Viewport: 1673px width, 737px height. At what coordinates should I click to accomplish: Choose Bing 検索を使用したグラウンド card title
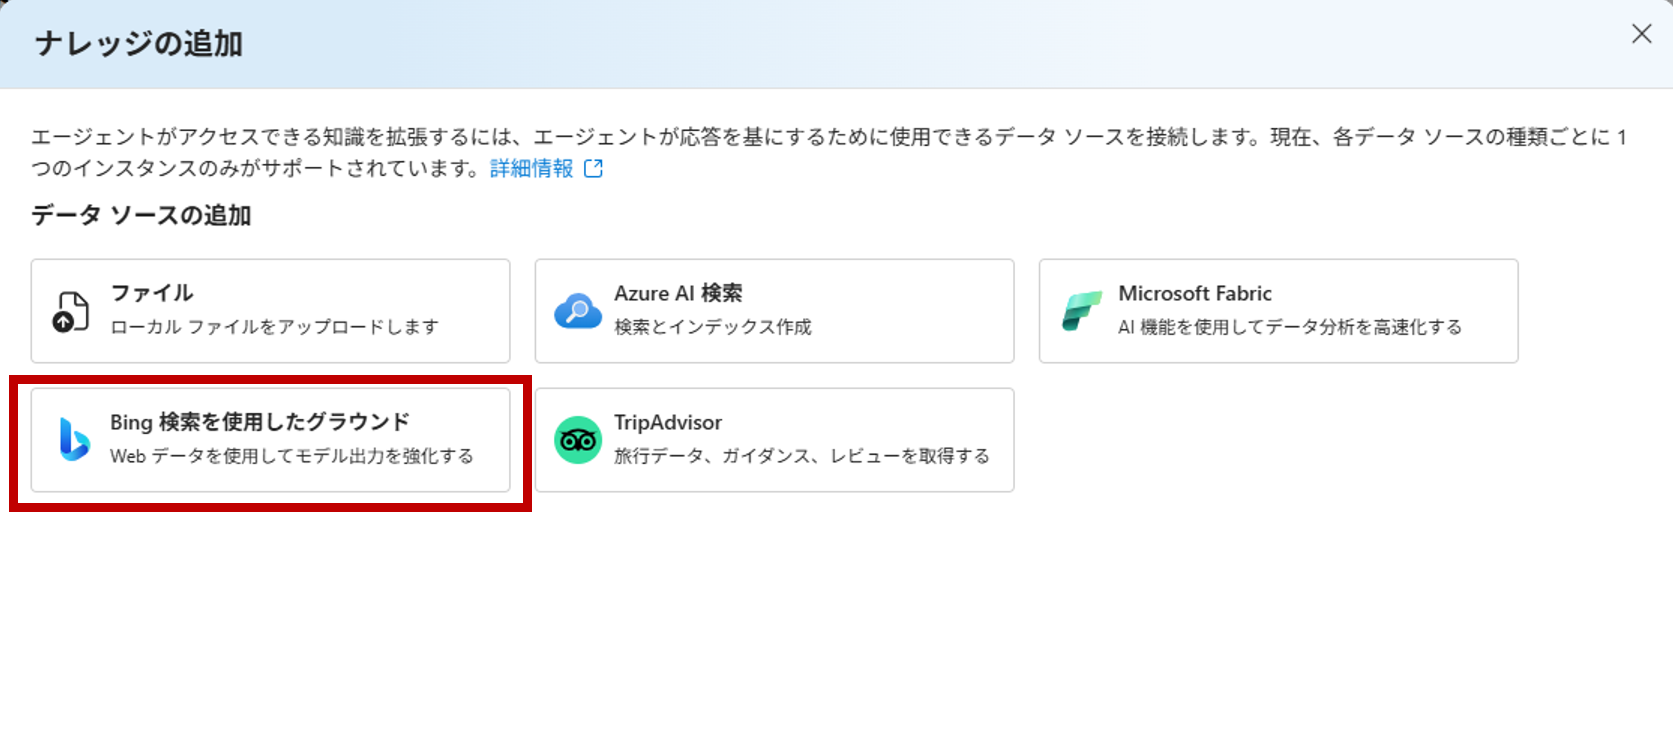tap(260, 422)
